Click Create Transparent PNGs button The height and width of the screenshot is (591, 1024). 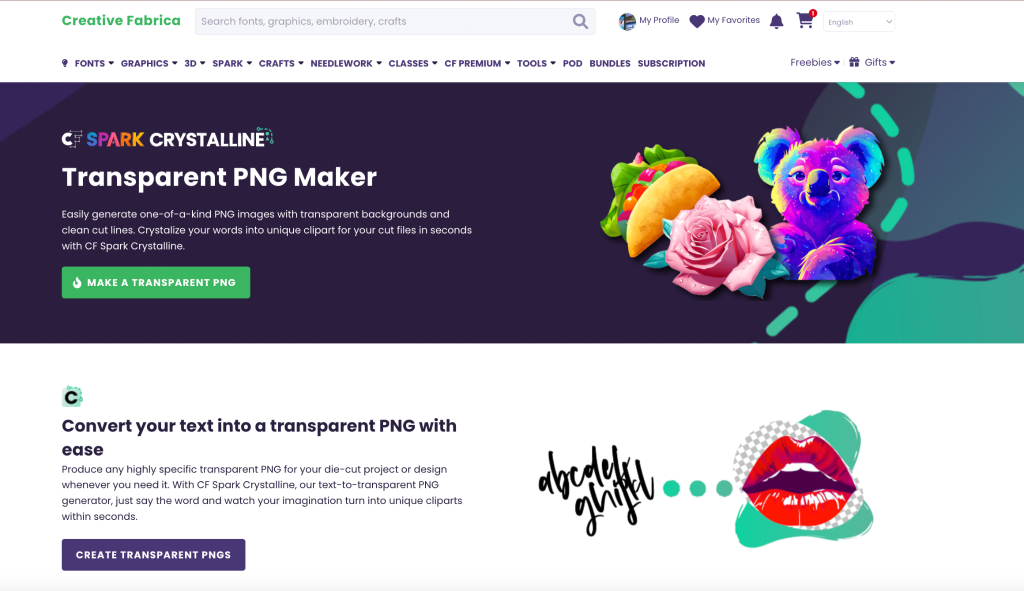pos(153,554)
